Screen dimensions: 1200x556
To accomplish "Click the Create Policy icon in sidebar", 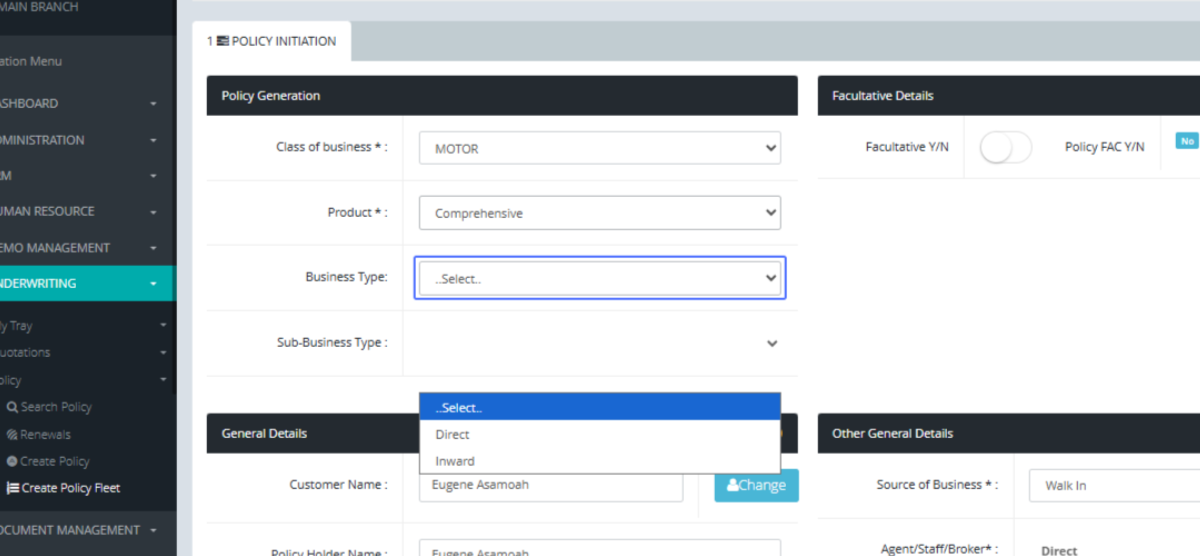I will [x=12, y=462].
